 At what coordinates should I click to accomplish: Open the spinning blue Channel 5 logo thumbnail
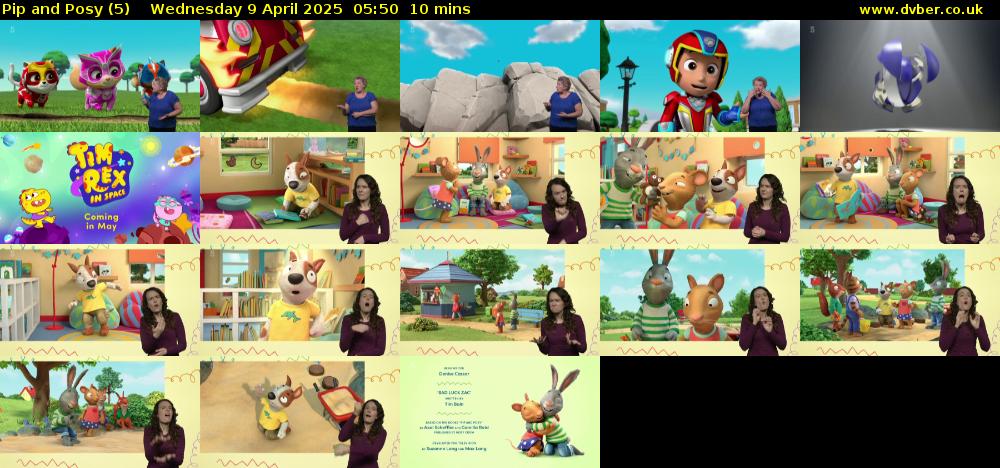pos(900,76)
